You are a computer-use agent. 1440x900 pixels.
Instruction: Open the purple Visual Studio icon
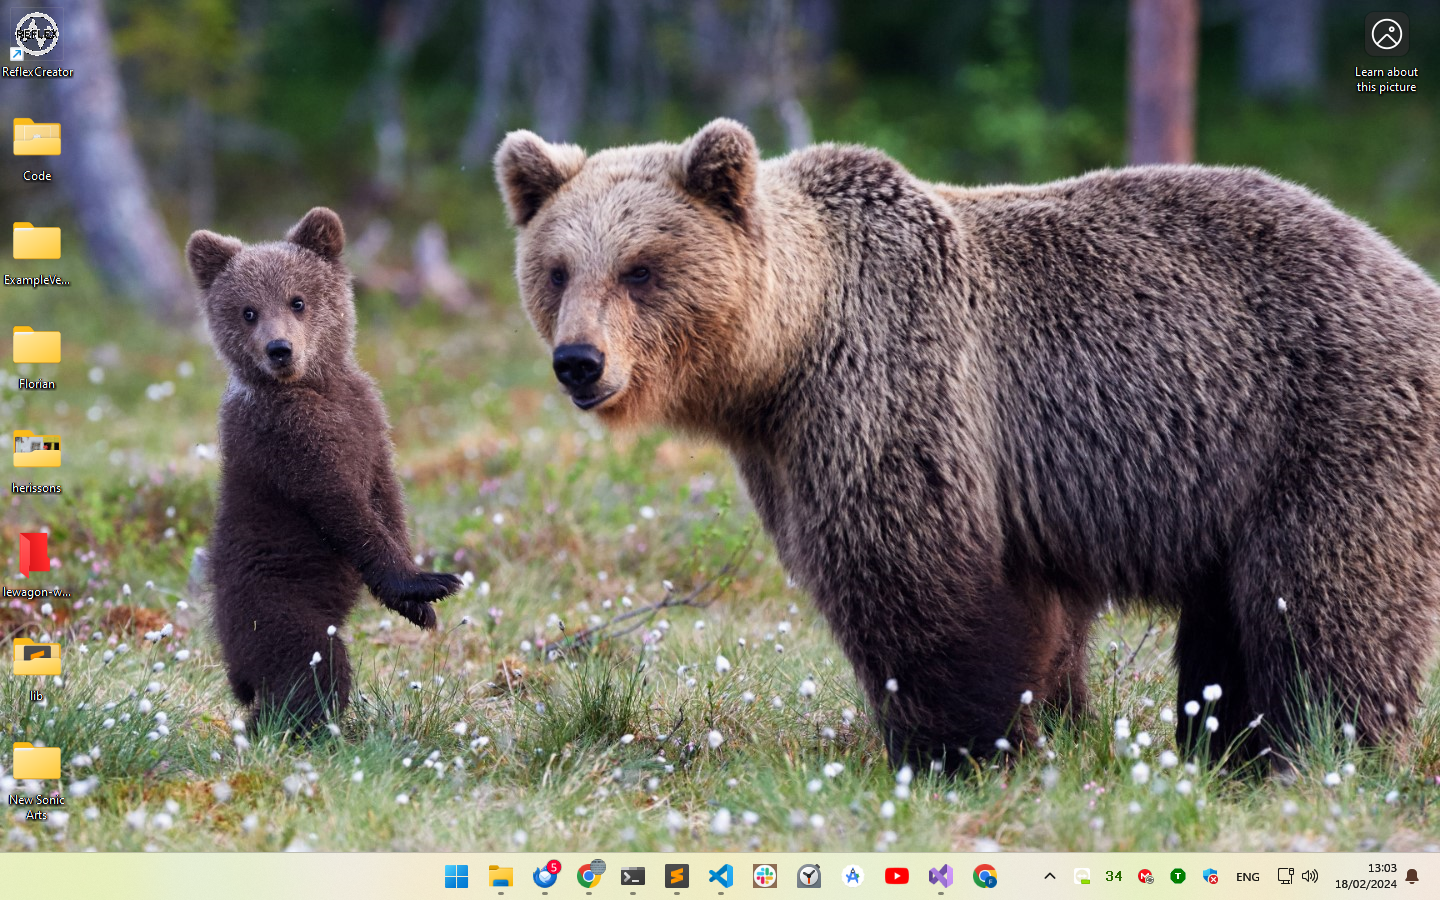pos(941,876)
